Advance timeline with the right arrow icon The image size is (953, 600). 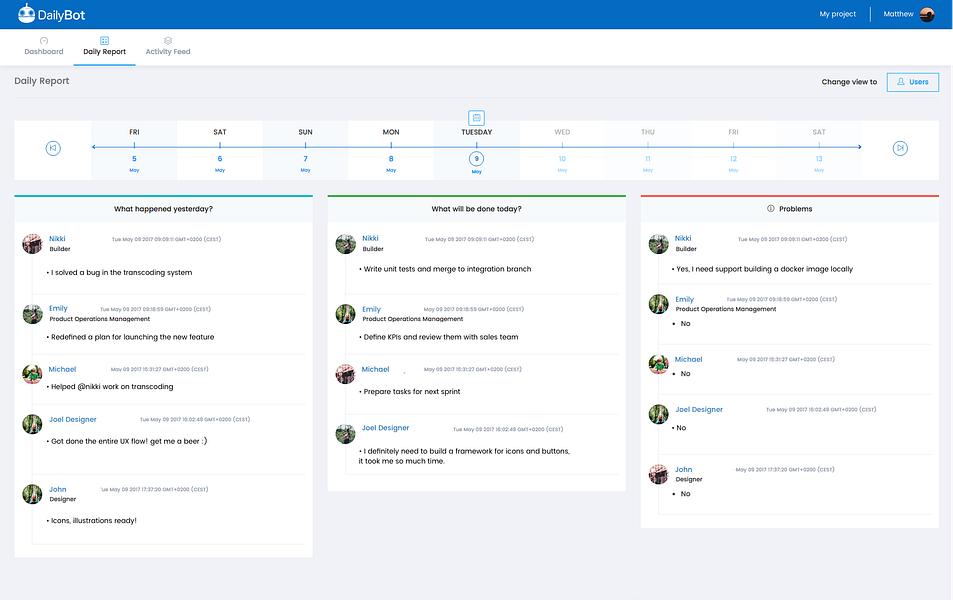click(900, 148)
